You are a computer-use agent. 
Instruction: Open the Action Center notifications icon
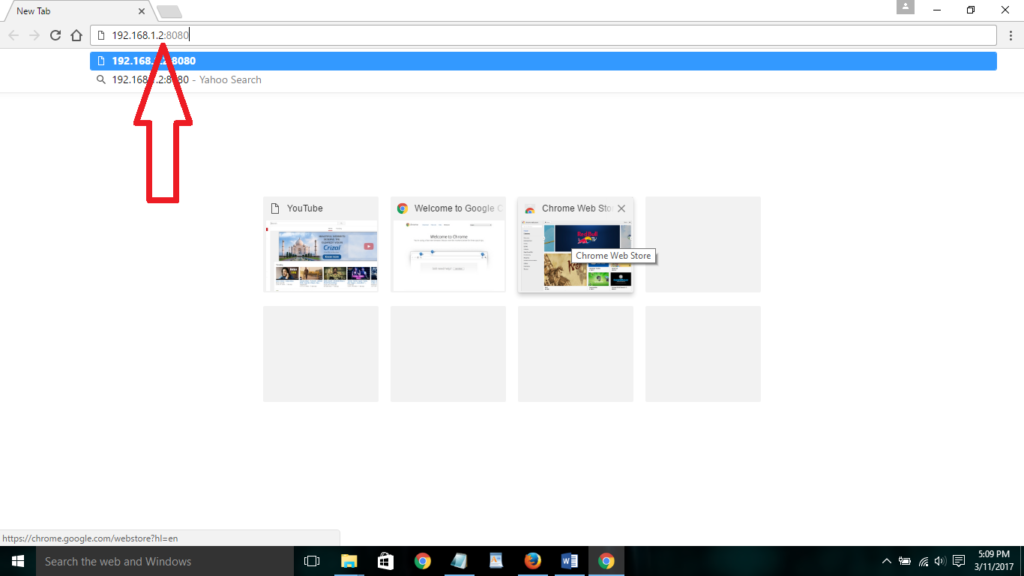(959, 561)
